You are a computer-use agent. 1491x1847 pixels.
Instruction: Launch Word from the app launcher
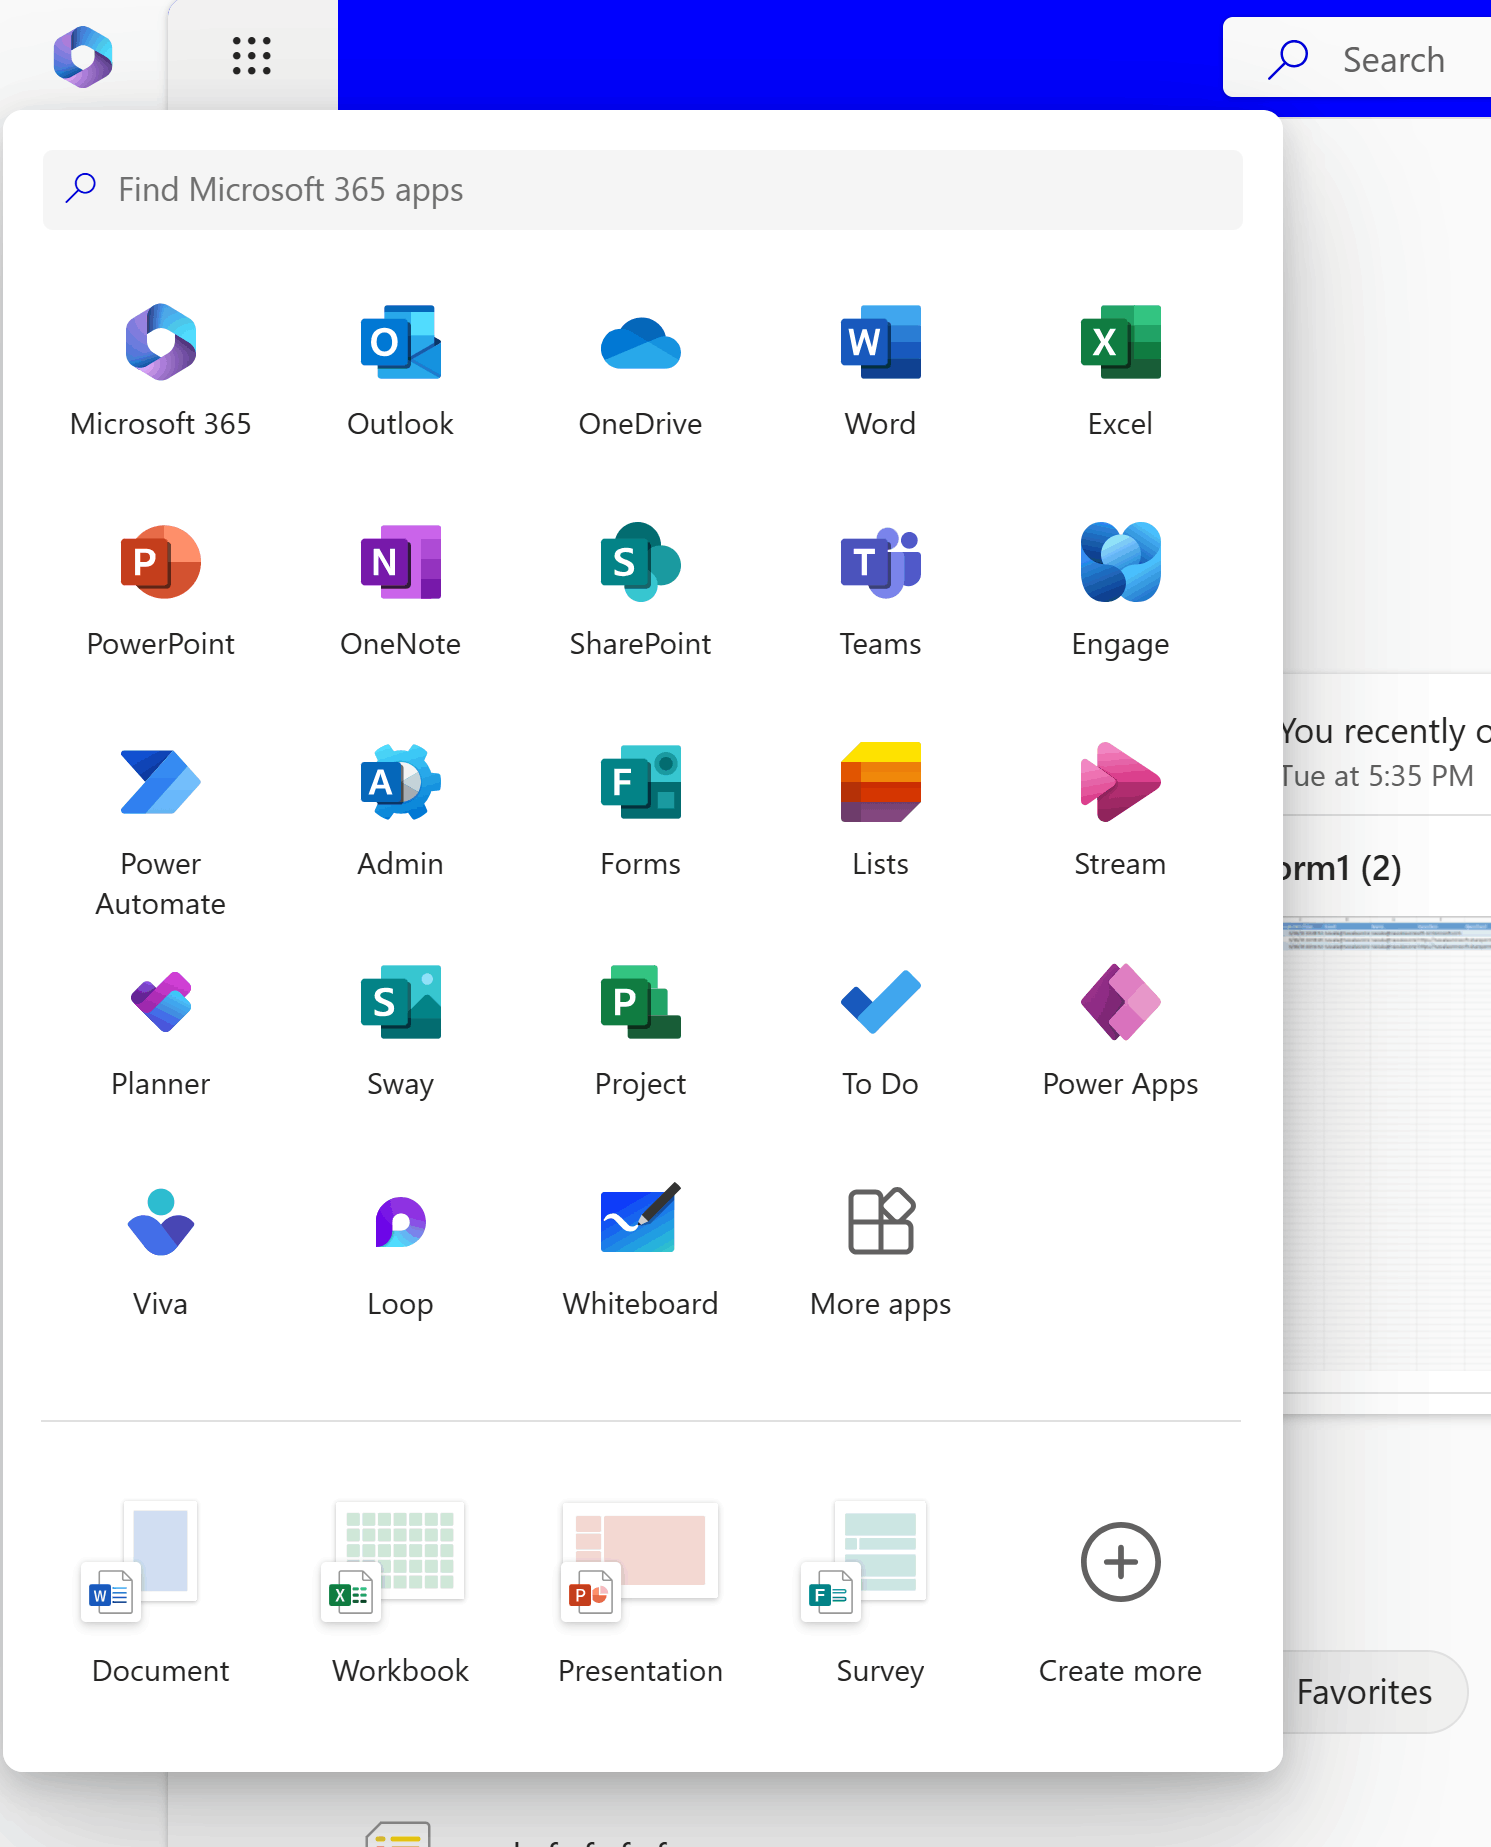880,371
